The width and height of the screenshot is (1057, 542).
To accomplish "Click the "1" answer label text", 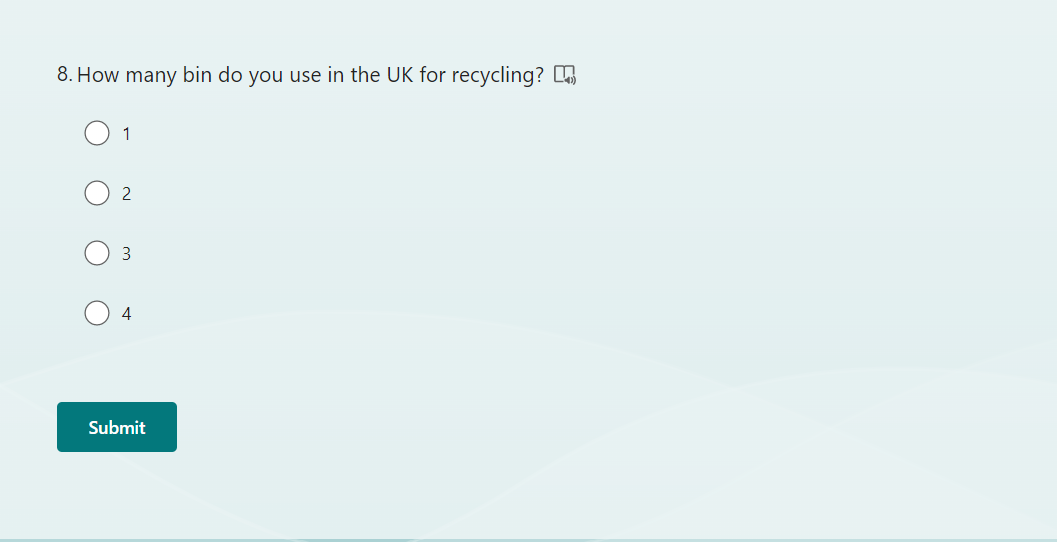I will point(126,134).
